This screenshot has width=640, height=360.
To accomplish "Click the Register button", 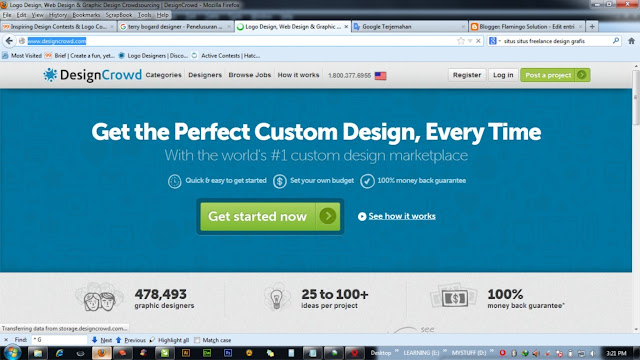I will coord(467,75).
